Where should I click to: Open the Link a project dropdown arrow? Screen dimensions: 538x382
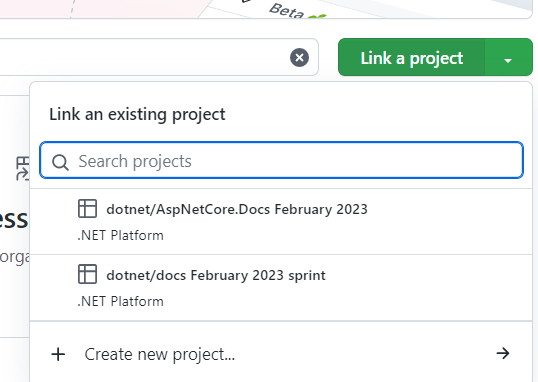pos(508,57)
